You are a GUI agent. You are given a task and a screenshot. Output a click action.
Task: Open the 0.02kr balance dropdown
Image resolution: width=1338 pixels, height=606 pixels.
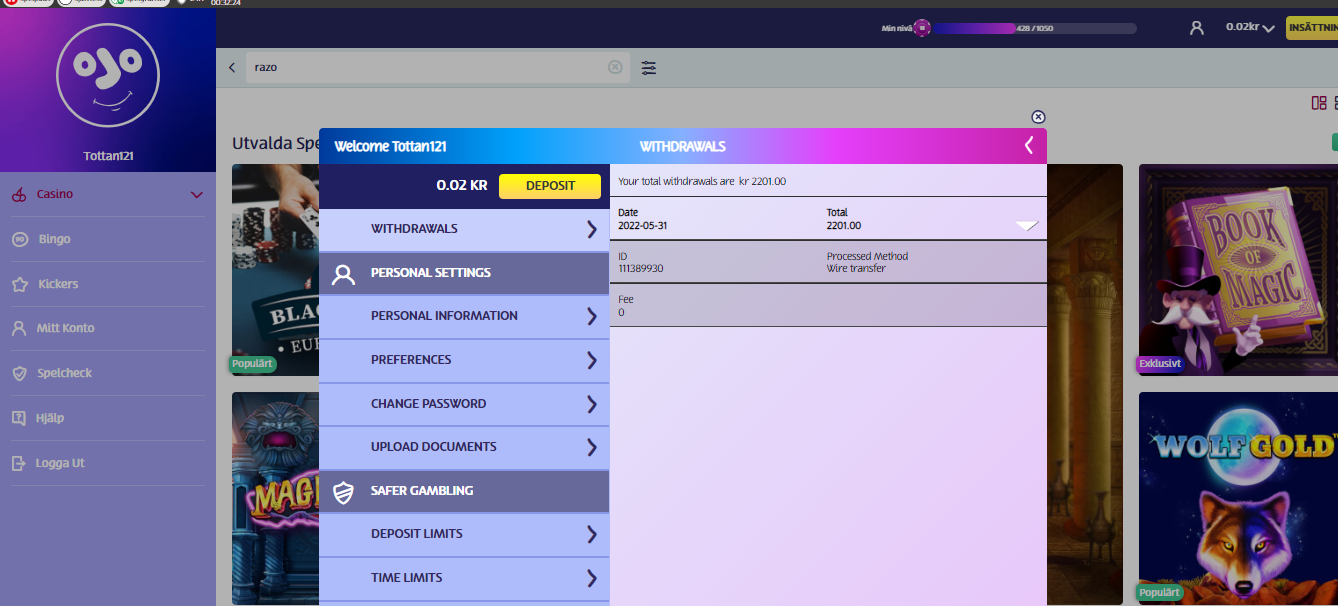1250,28
